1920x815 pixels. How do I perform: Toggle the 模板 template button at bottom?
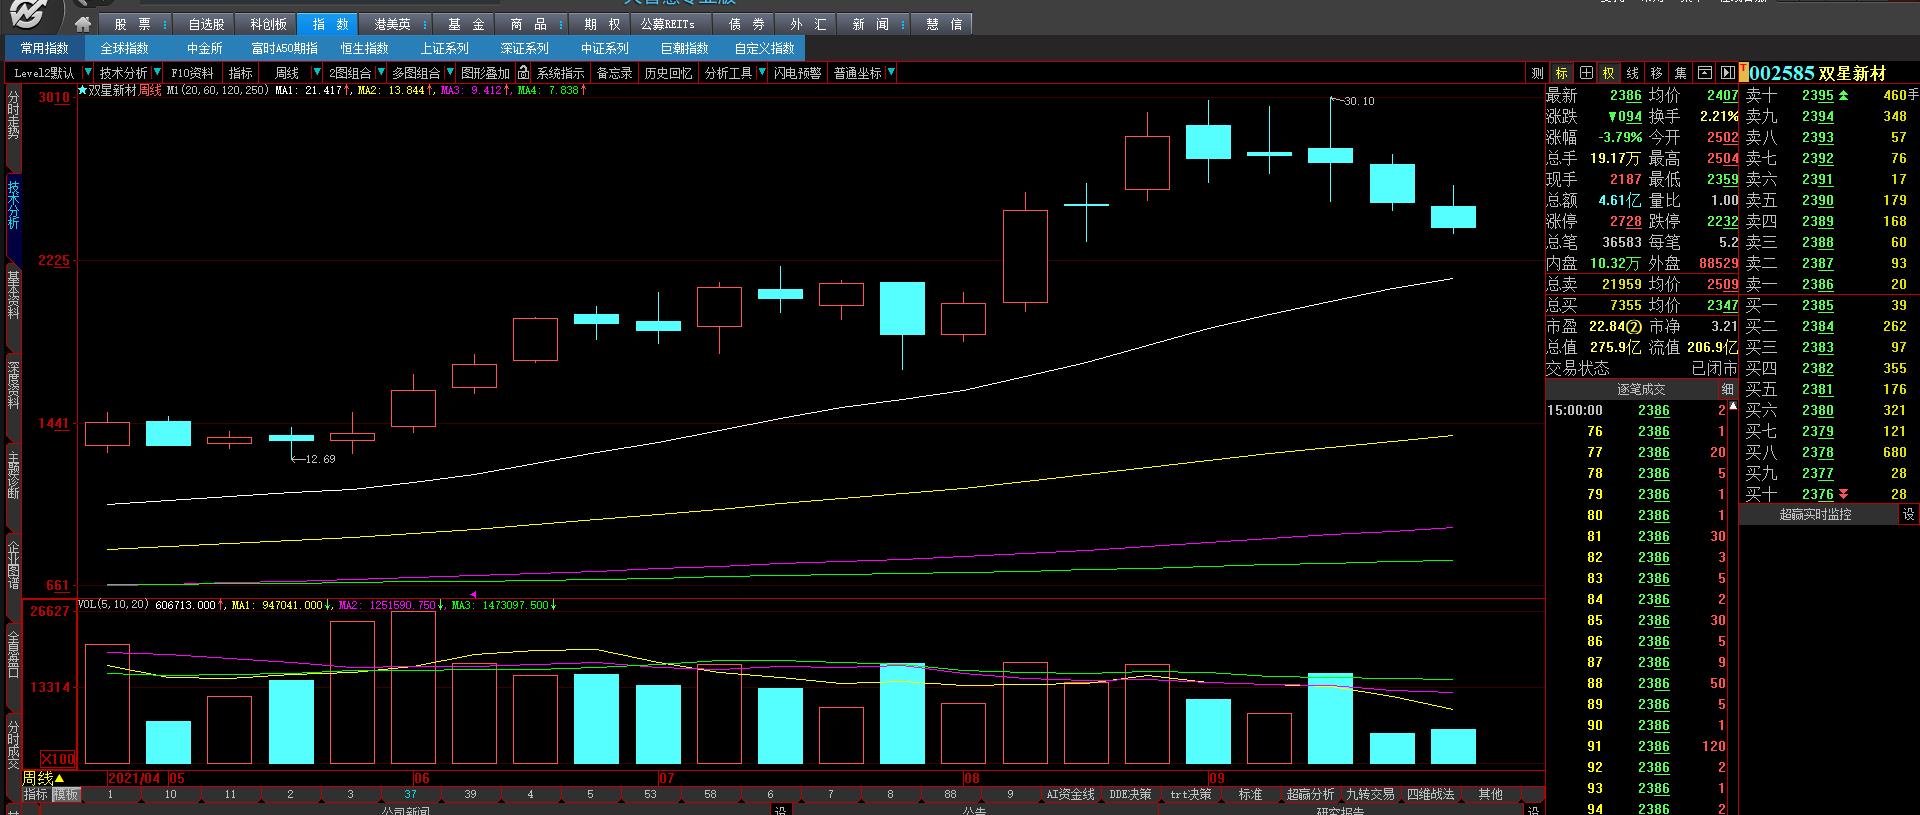click(x=66, y=794)
